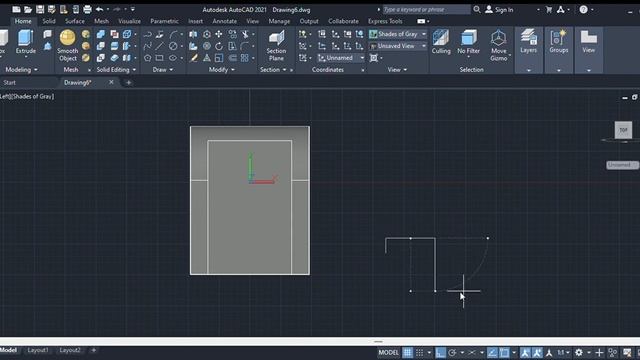Click the Move Gizmo tool
This screenshot has width=640, height=360.
498,46
